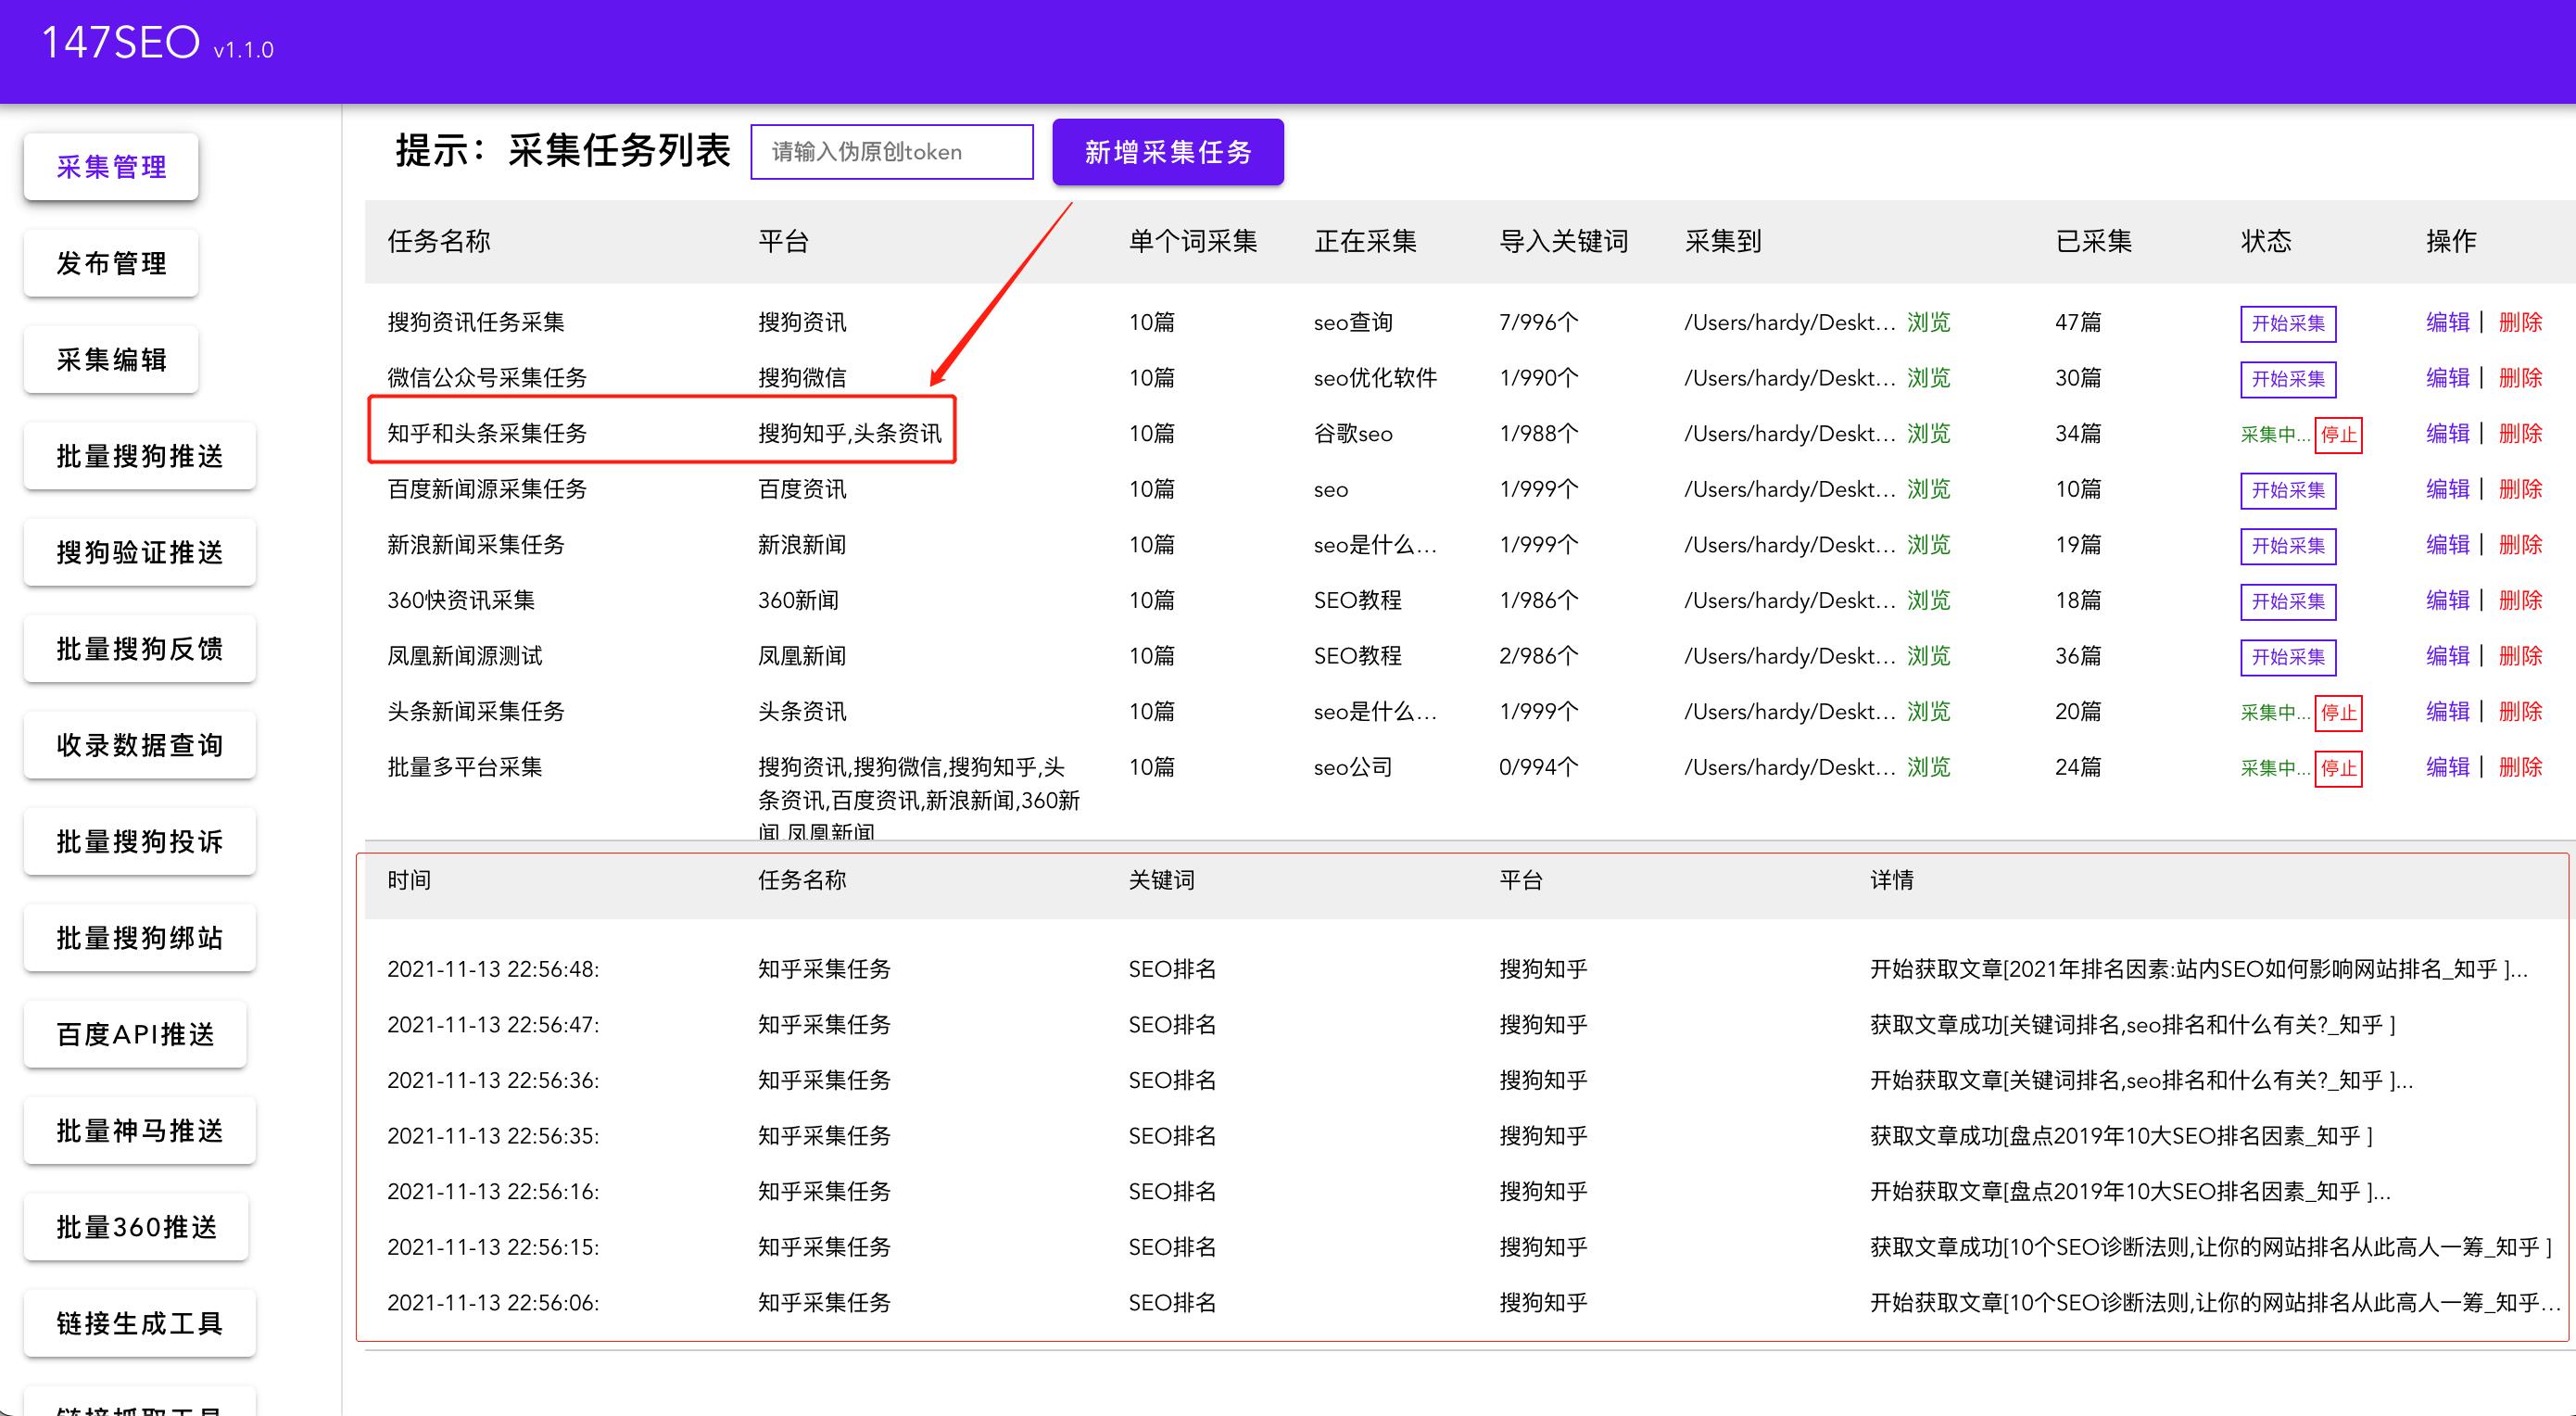Edit the 360快资讯采集 task
The image size is (2576, 1416).
(x=2448, y=600)
